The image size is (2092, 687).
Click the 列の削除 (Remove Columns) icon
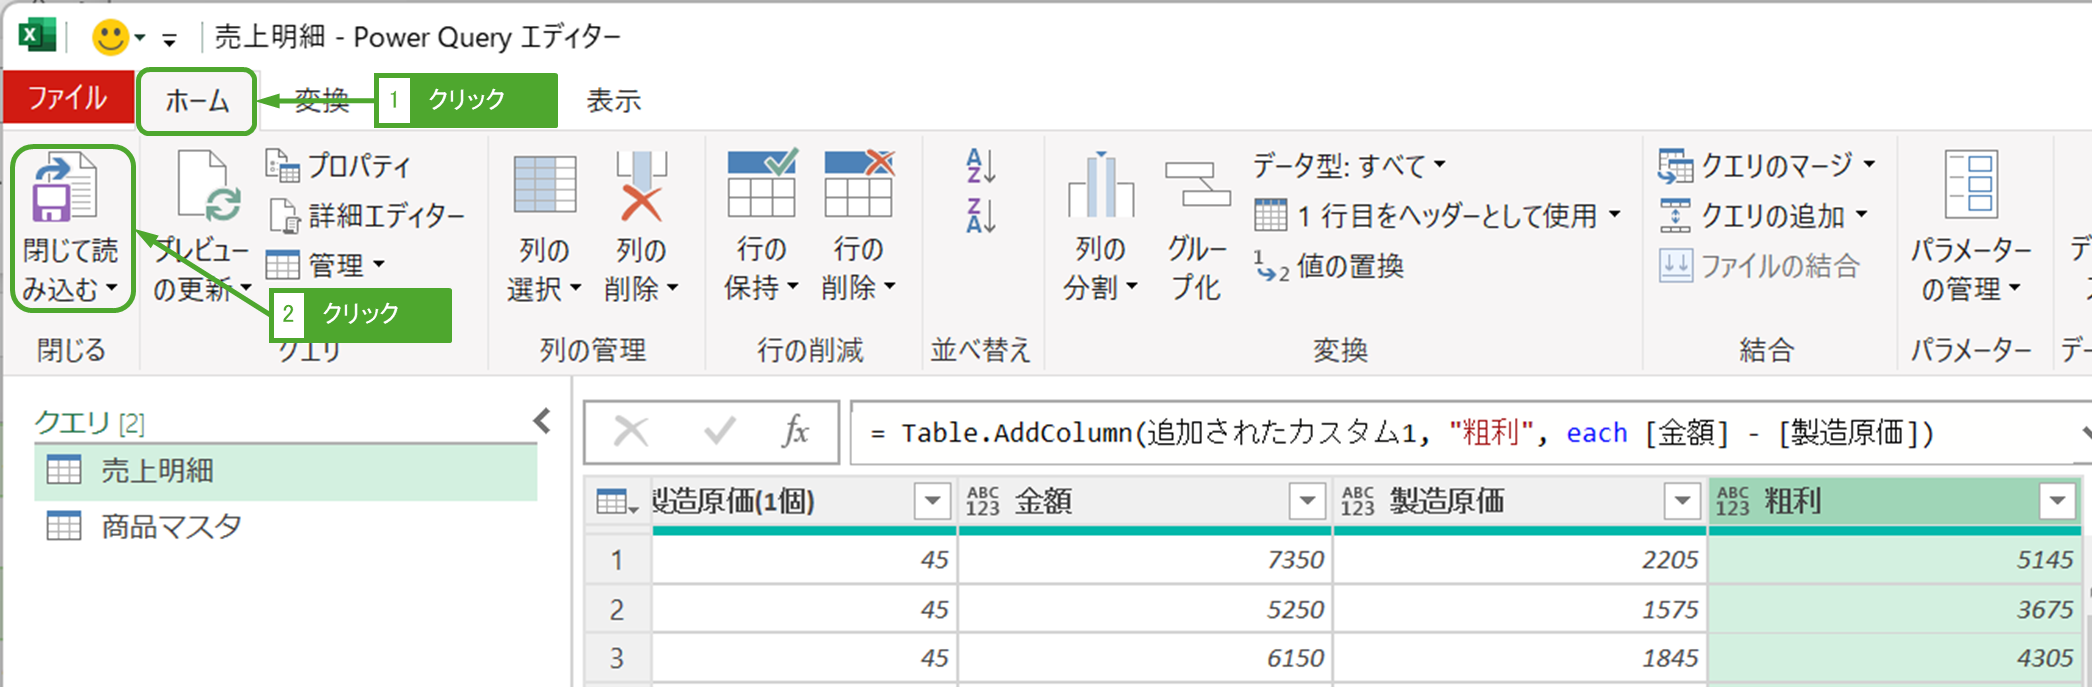(641, 187)
